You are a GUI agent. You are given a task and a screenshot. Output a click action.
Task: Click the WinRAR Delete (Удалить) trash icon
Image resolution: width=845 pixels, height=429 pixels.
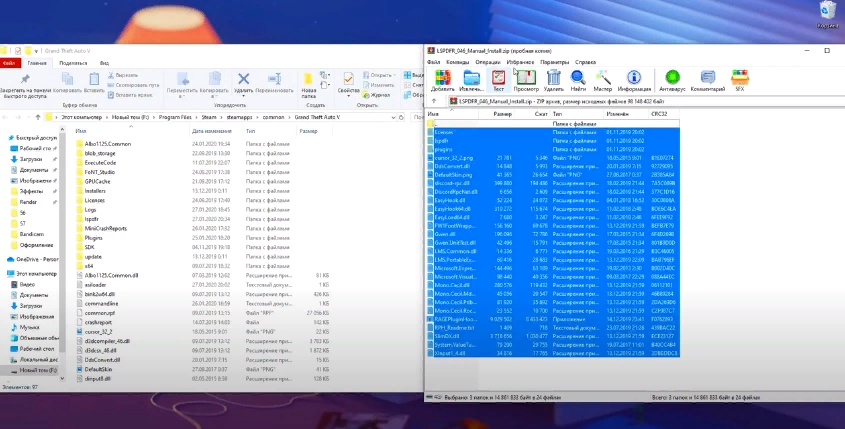[x=553, y=80]
